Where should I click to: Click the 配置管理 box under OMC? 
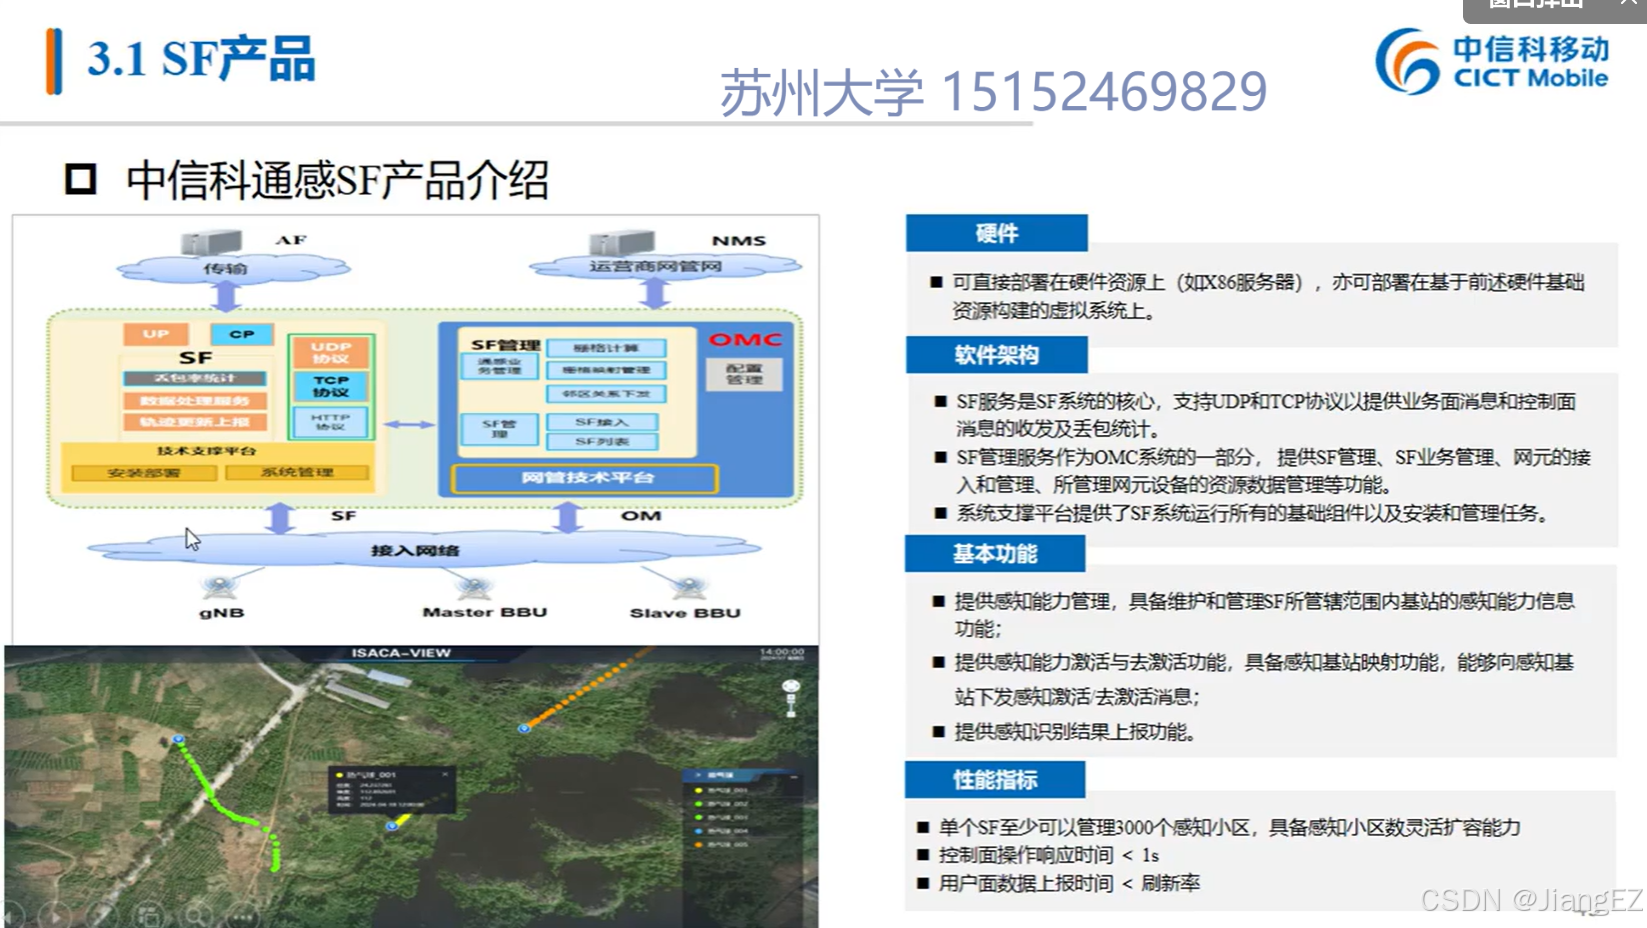point(744,374)
